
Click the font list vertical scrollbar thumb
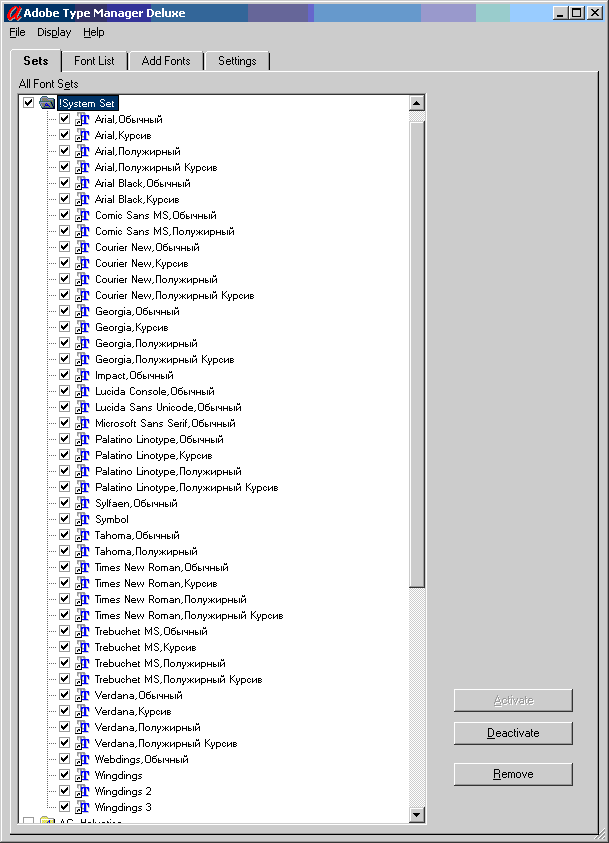(417, 354)
